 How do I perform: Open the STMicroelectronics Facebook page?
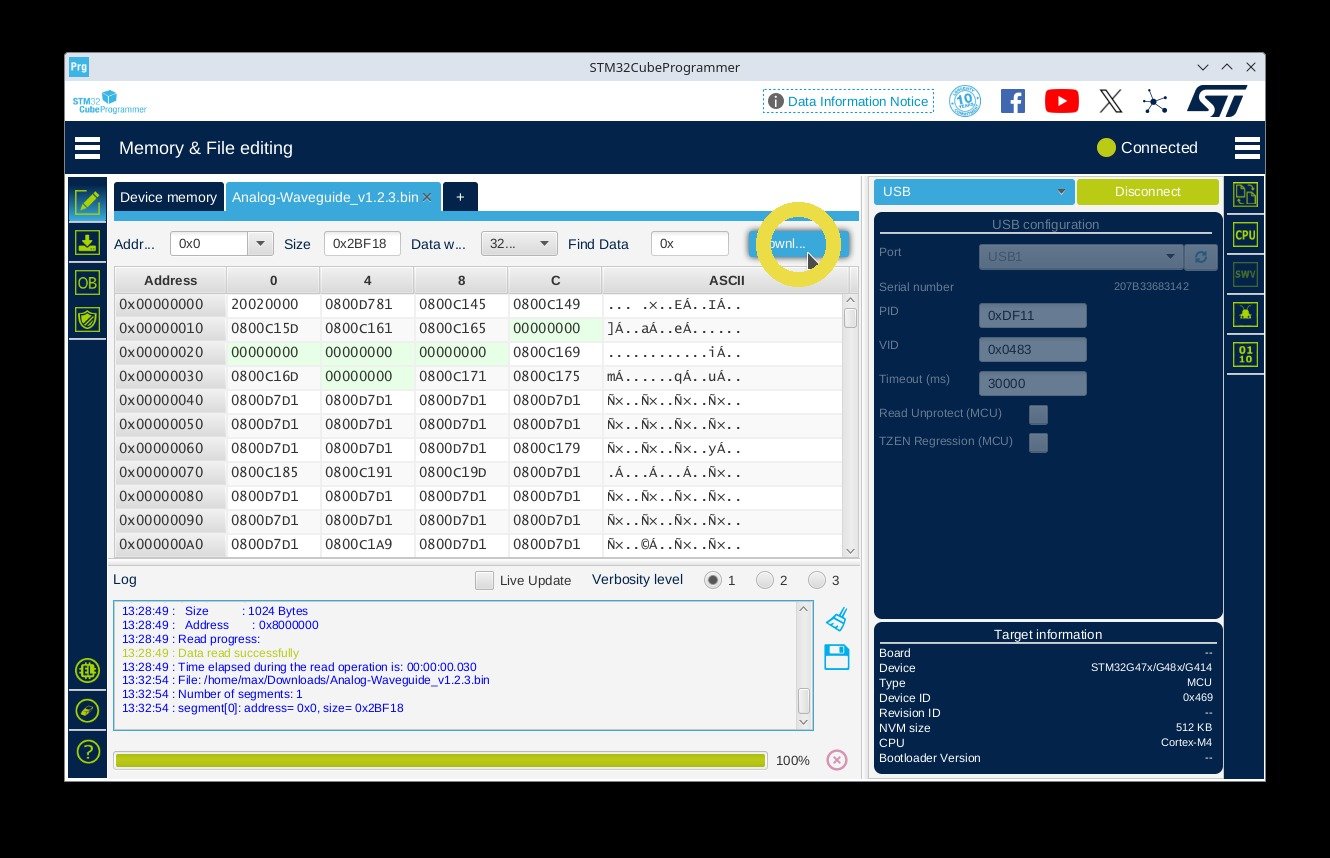1013,101
